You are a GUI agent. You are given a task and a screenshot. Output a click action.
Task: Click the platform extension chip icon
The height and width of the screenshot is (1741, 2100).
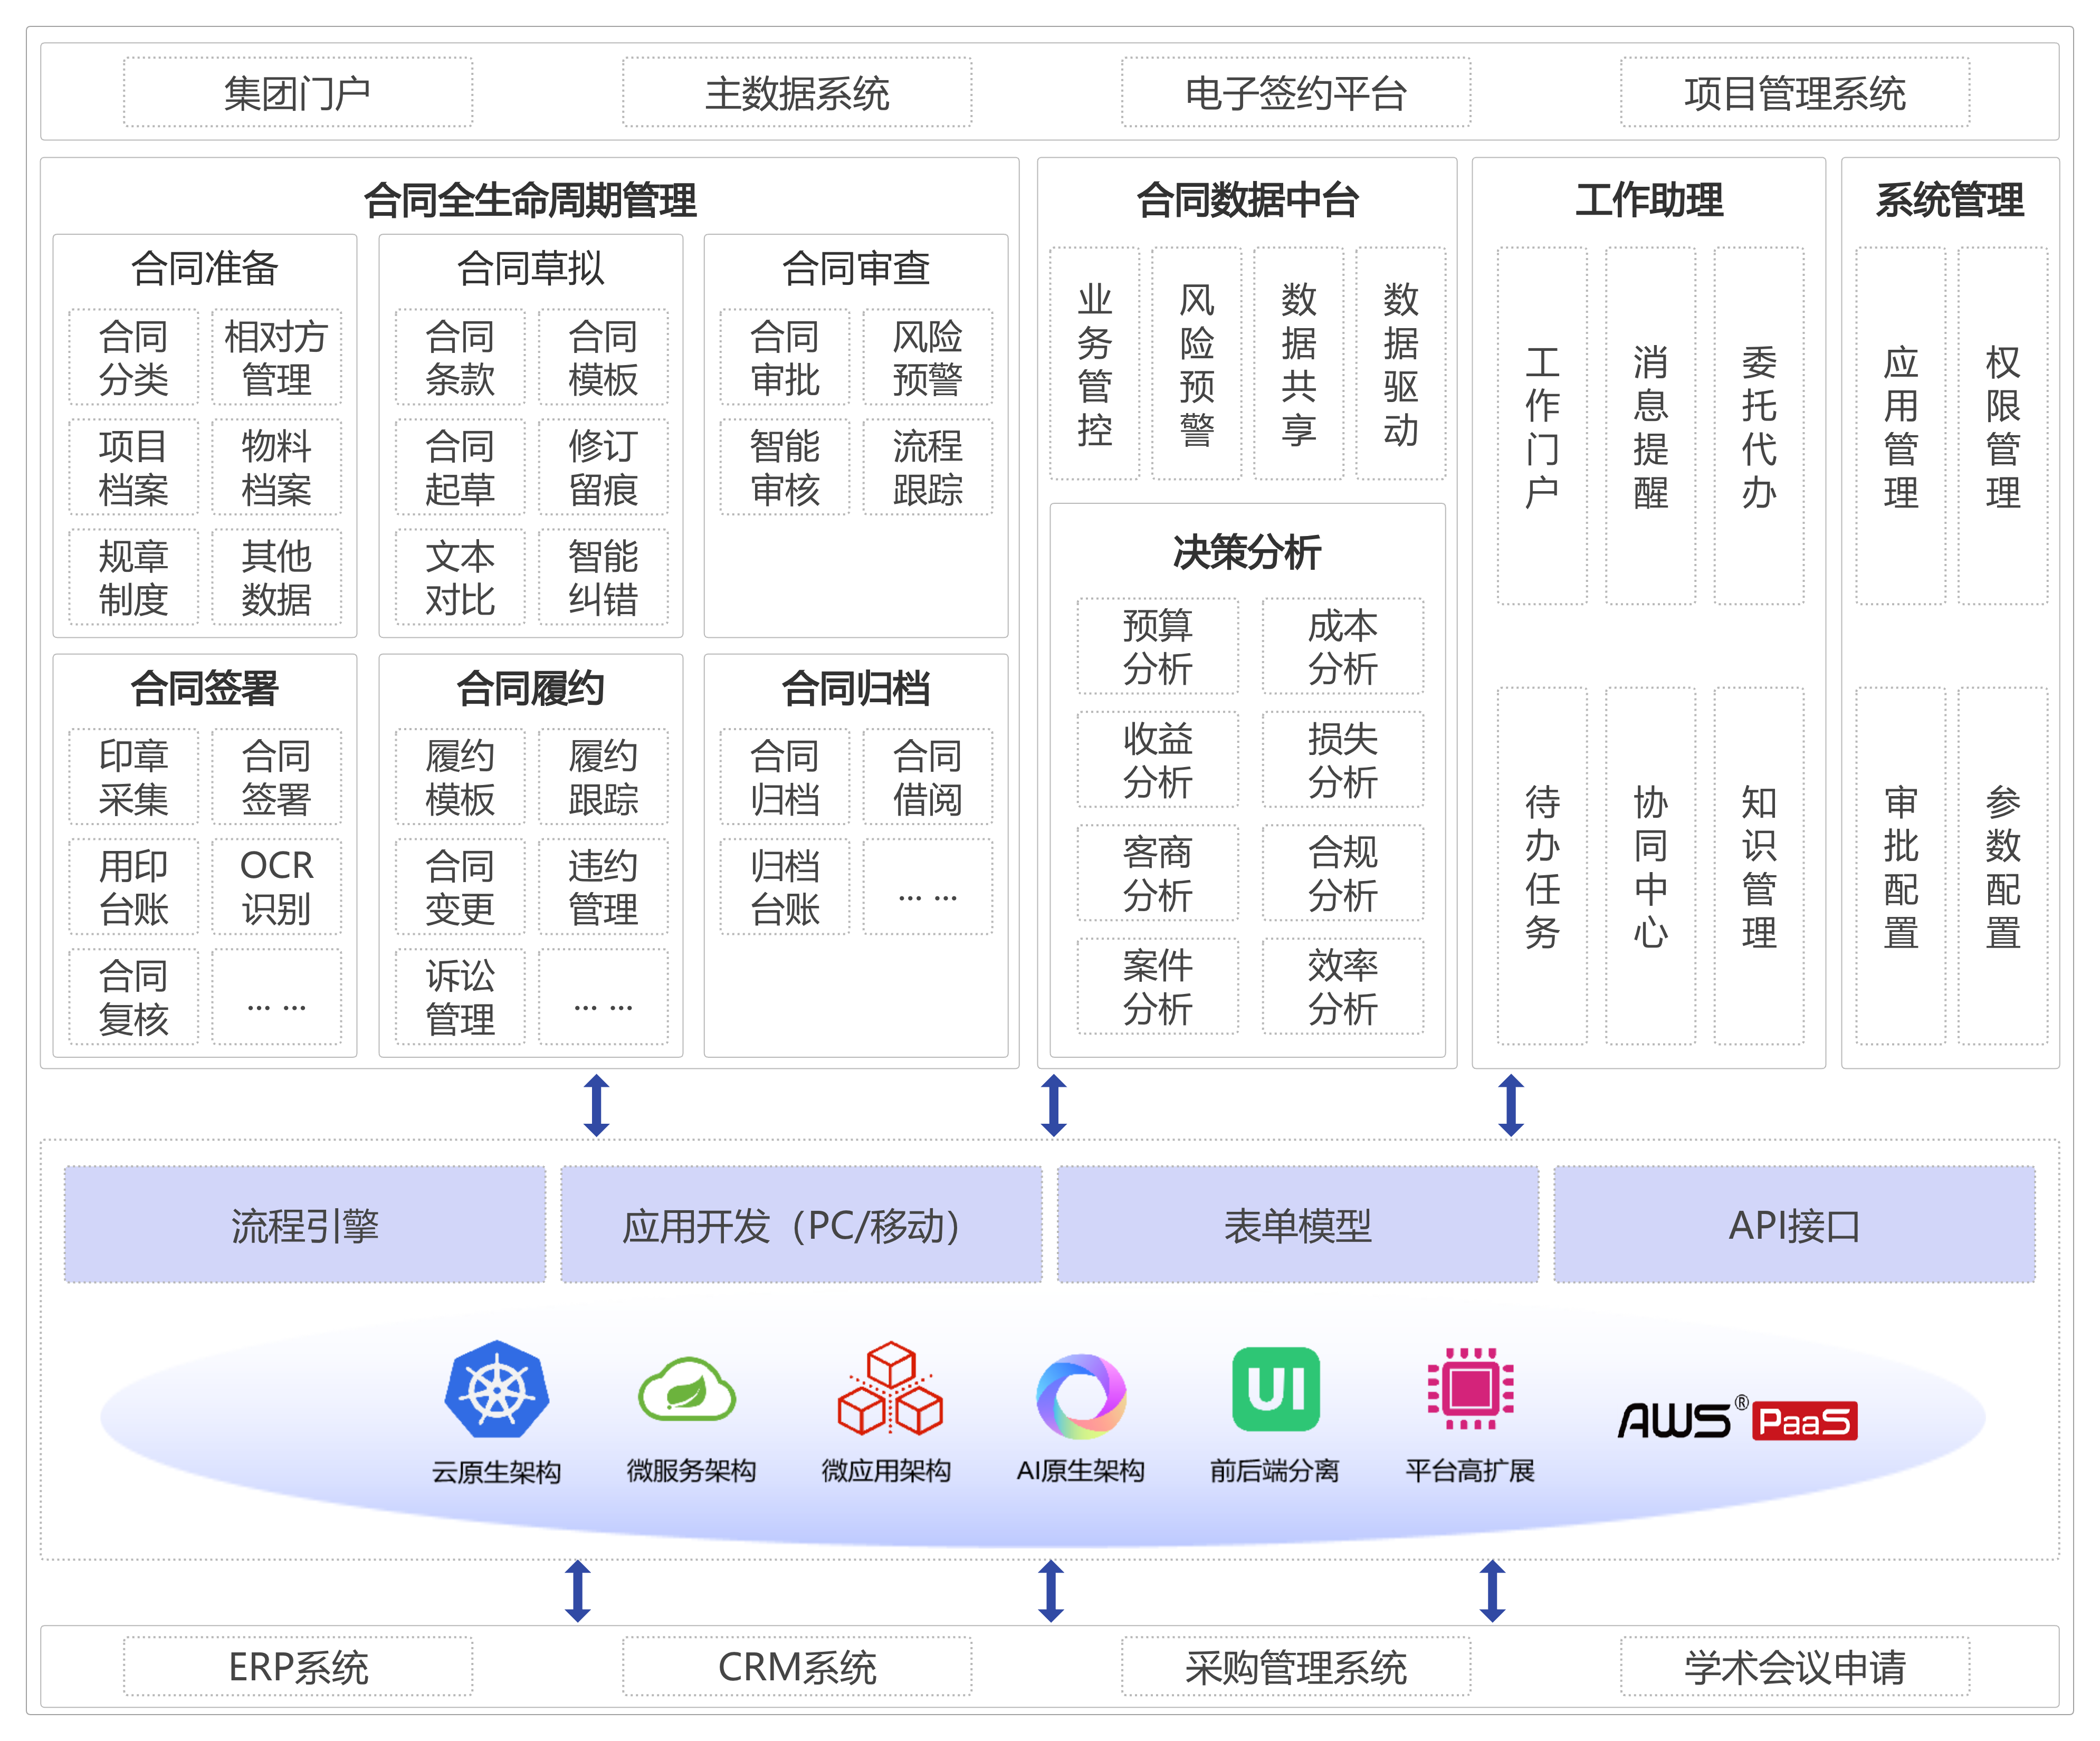pos(1470,1388)
